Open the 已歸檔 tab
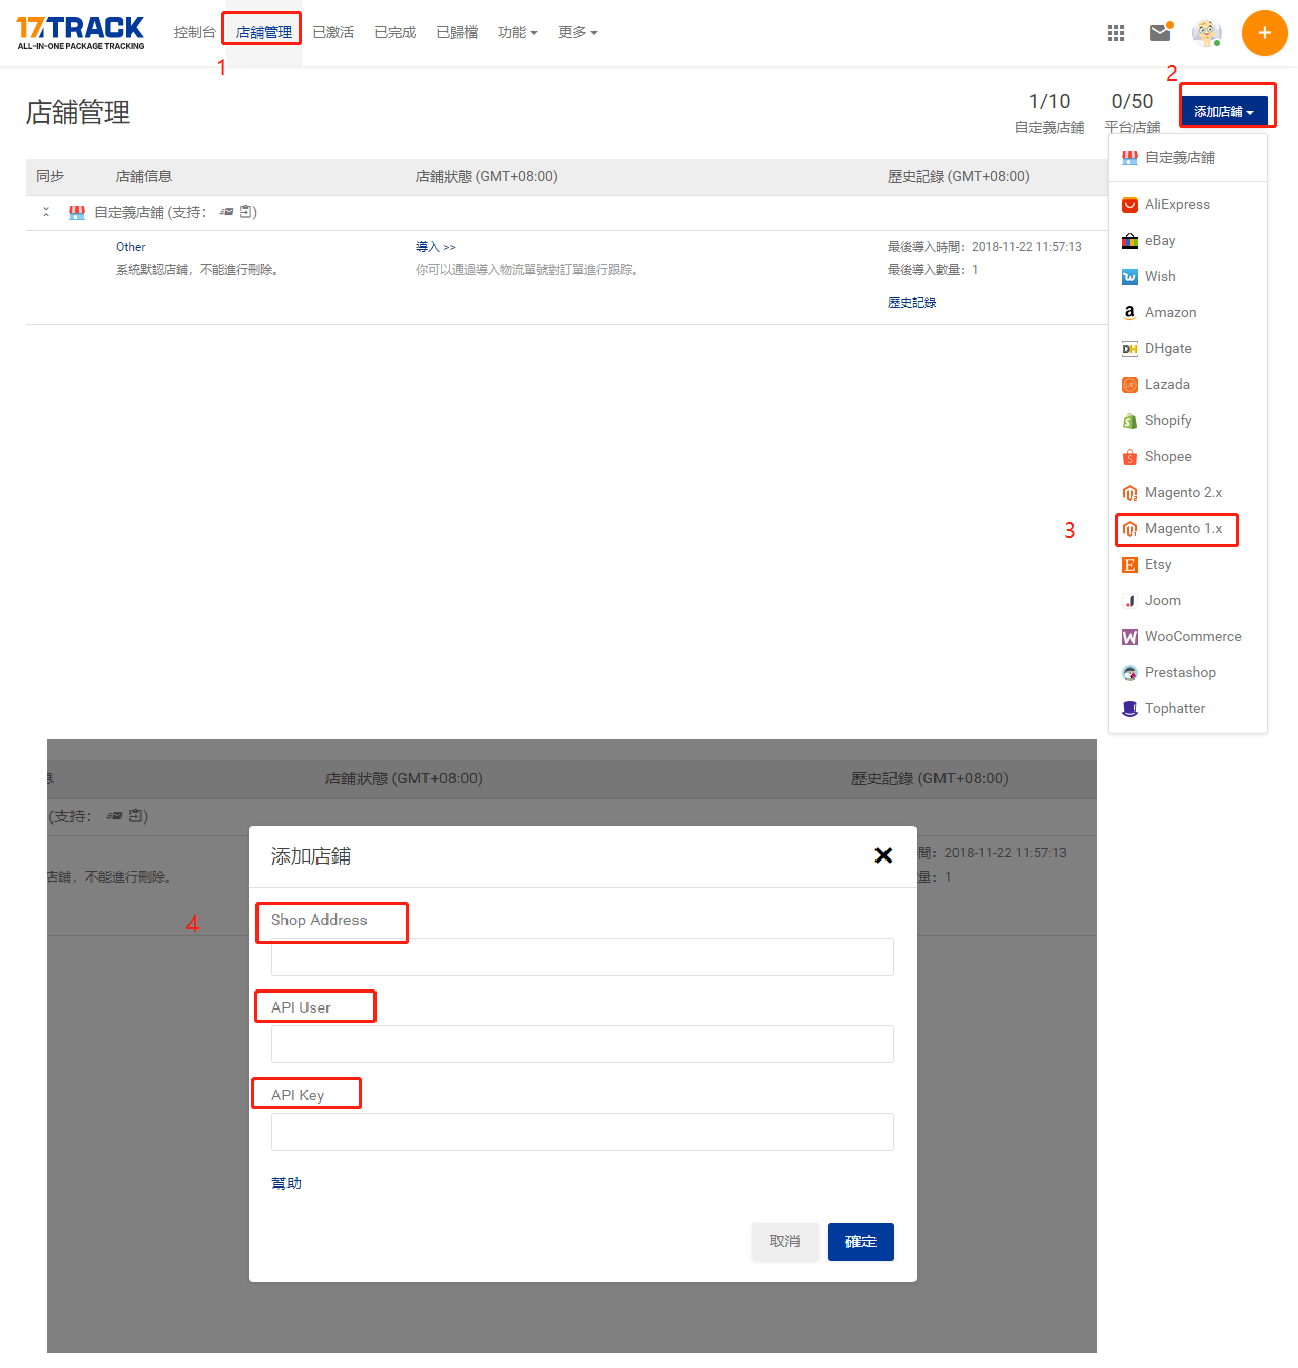 click(457, 33)
